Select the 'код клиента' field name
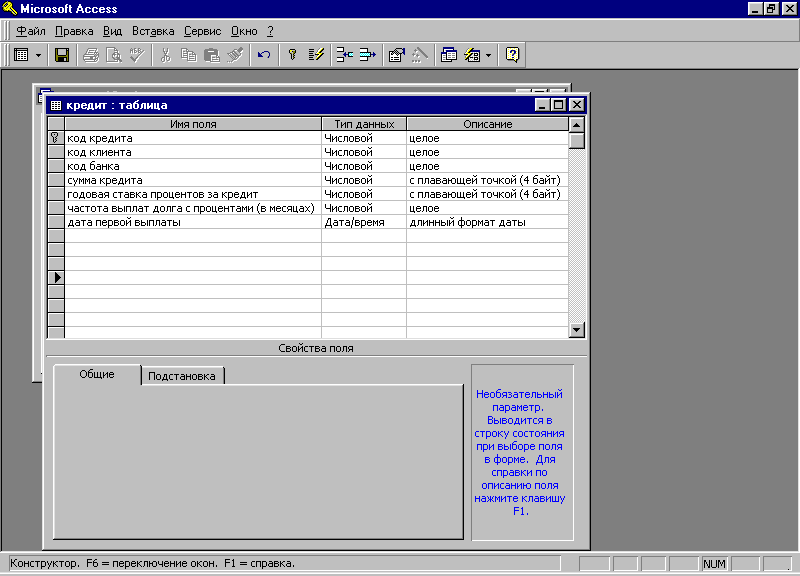This screenshot has height=576, width=800. (x=193, y=152)
